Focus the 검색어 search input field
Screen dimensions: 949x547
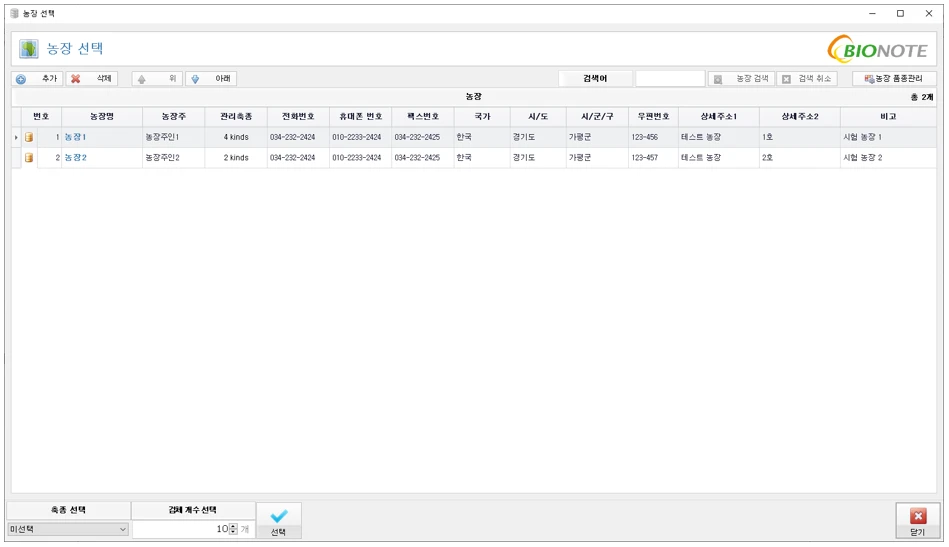click(x=670, y=79)
